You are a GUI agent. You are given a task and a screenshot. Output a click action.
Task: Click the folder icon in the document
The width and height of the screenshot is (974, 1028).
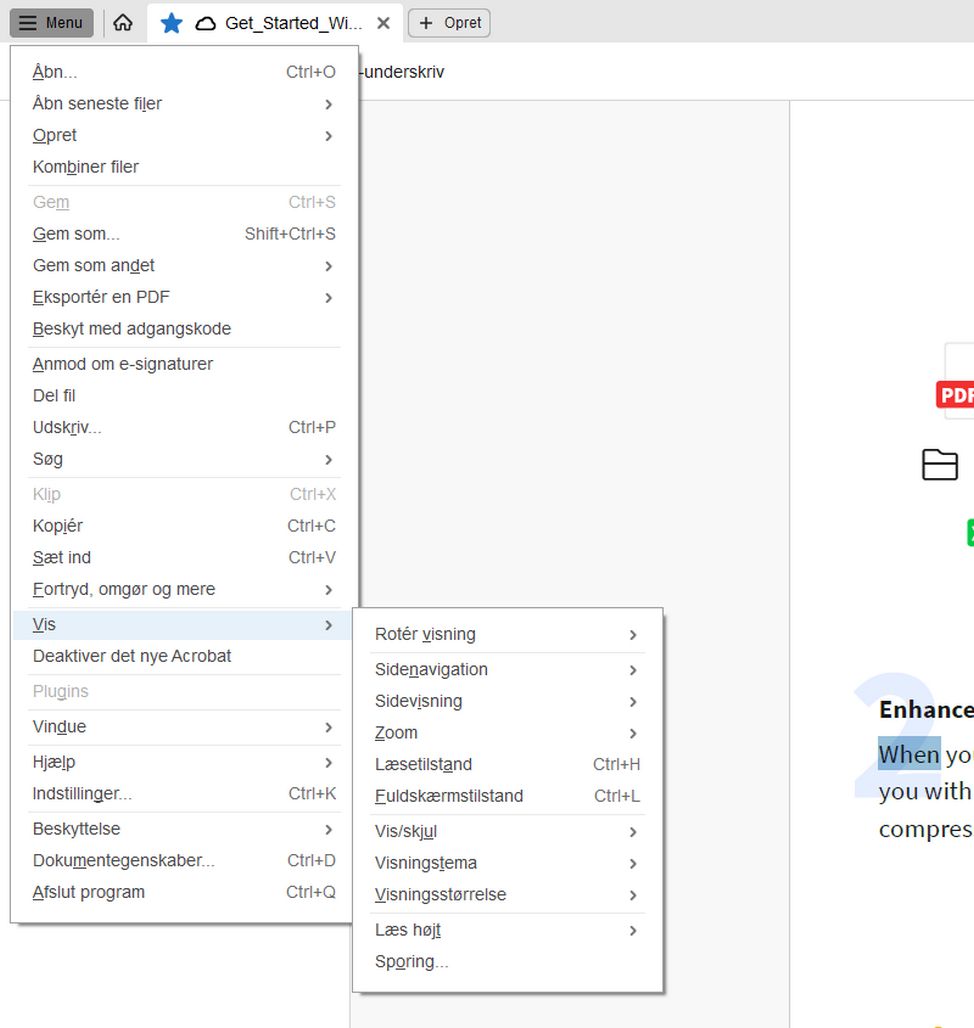pos(939,464)
